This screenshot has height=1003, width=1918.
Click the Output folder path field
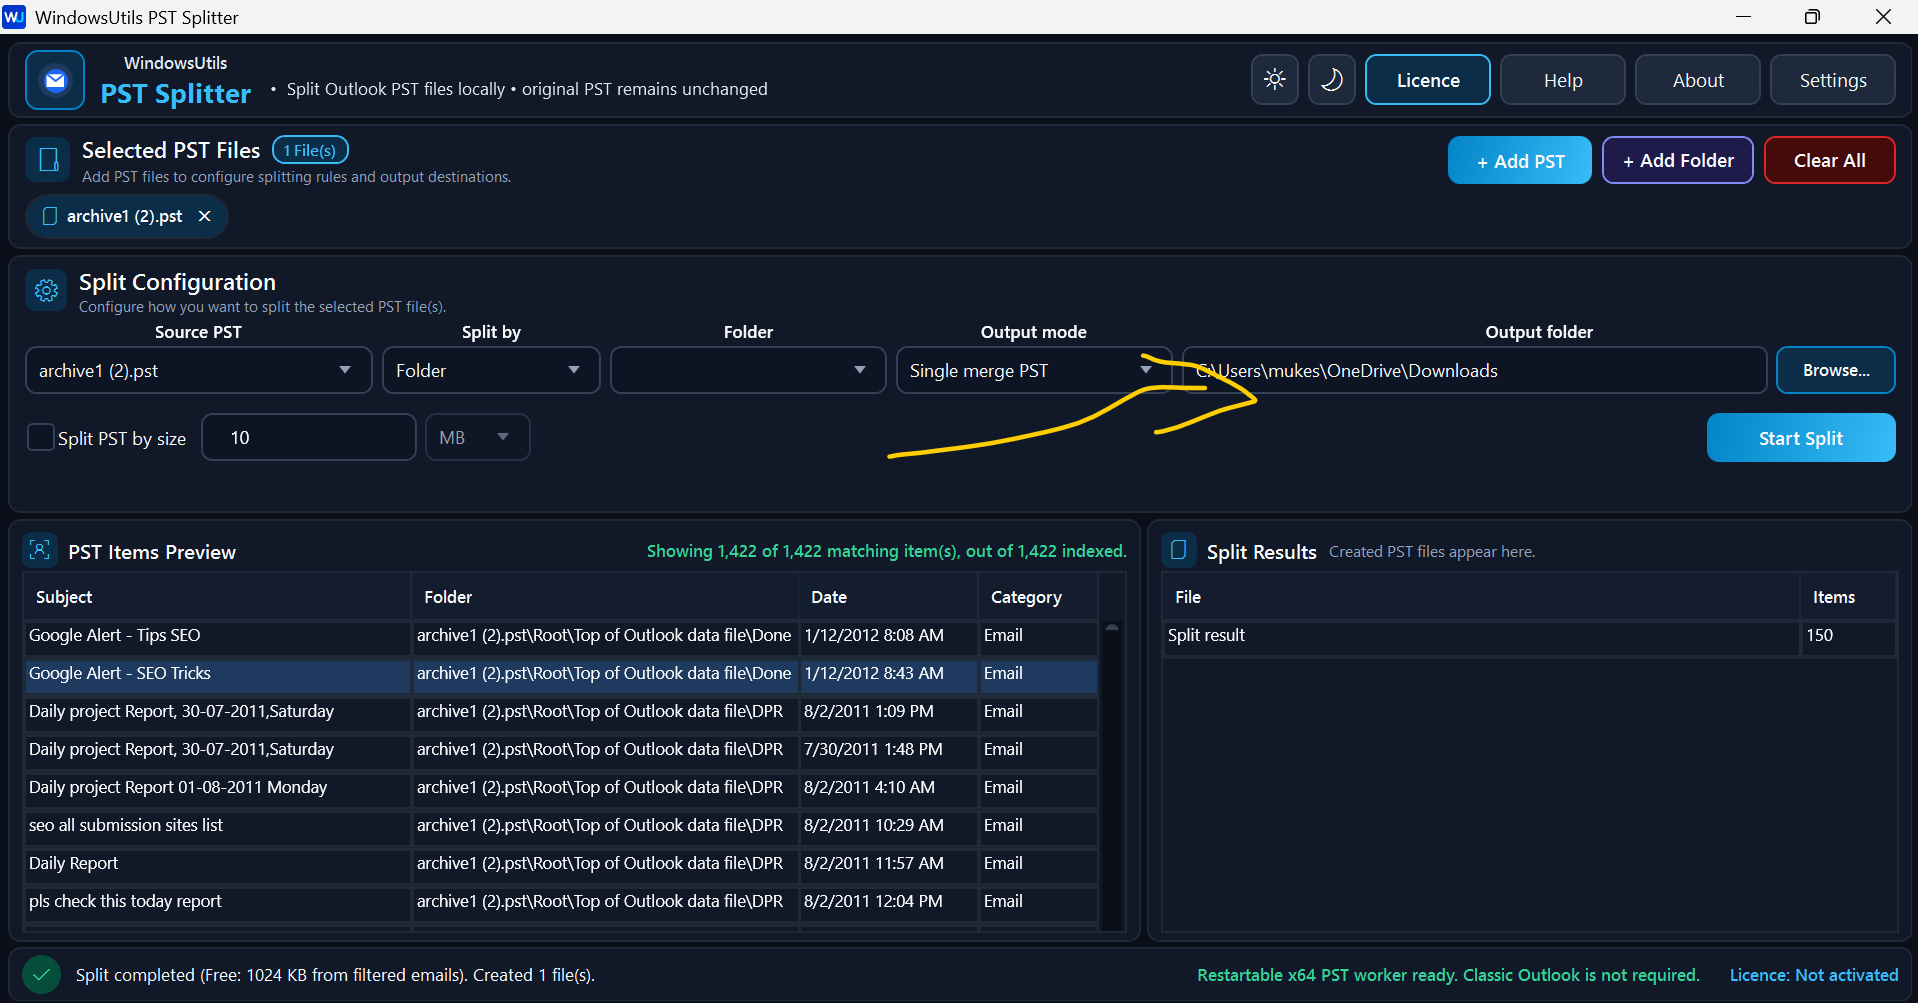(1475, 370)
